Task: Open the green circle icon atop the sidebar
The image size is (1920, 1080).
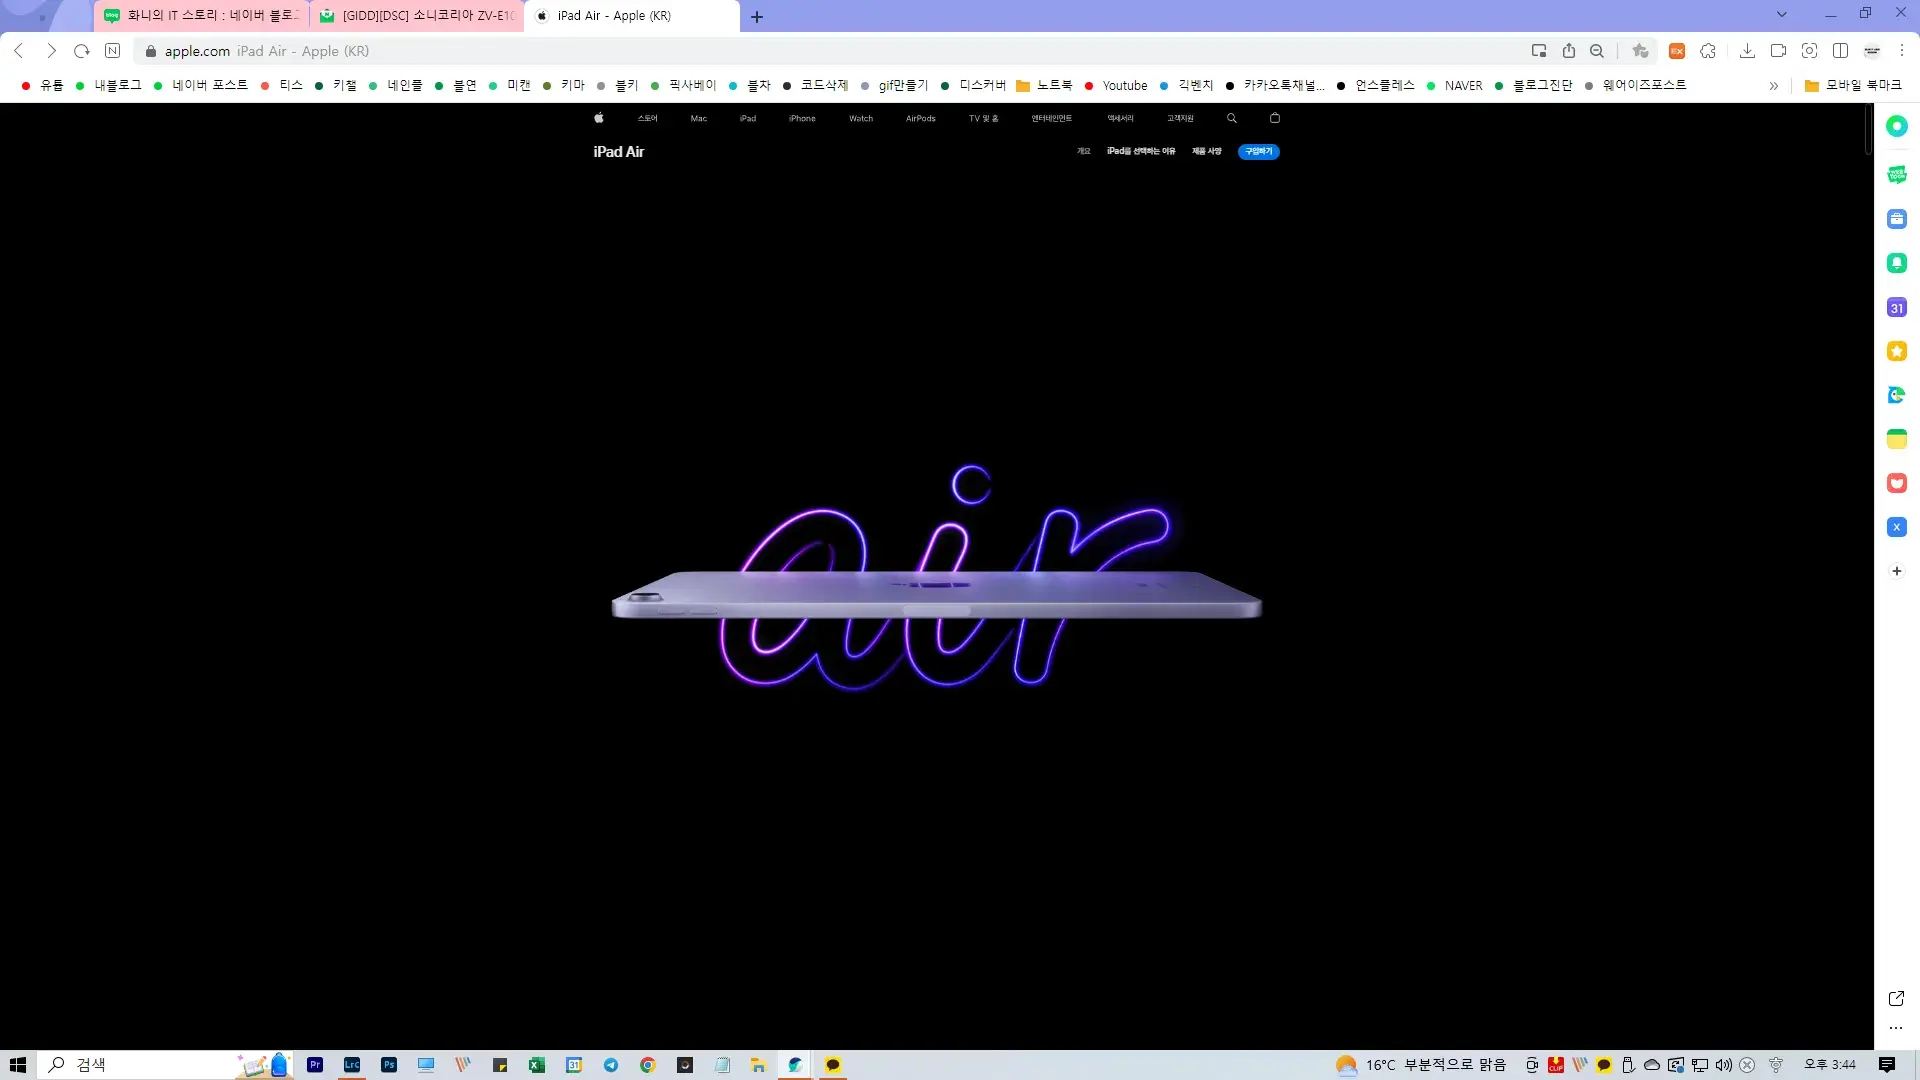Action: point(1896,126)
